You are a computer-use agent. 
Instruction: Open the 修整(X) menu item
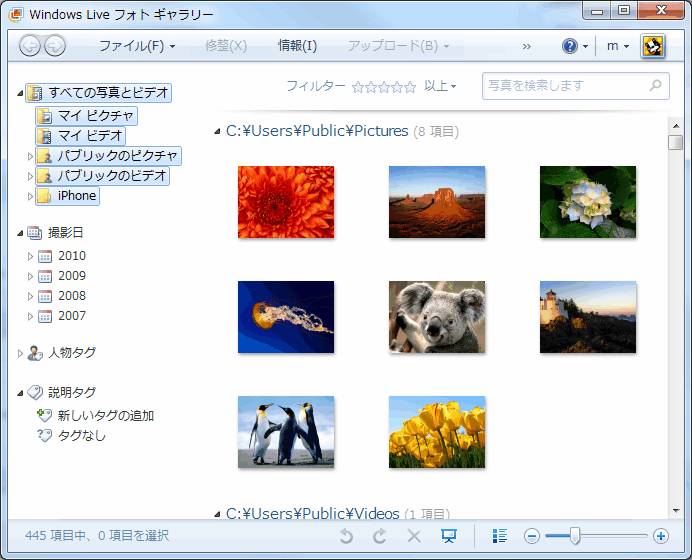click(x=226, y=46)
